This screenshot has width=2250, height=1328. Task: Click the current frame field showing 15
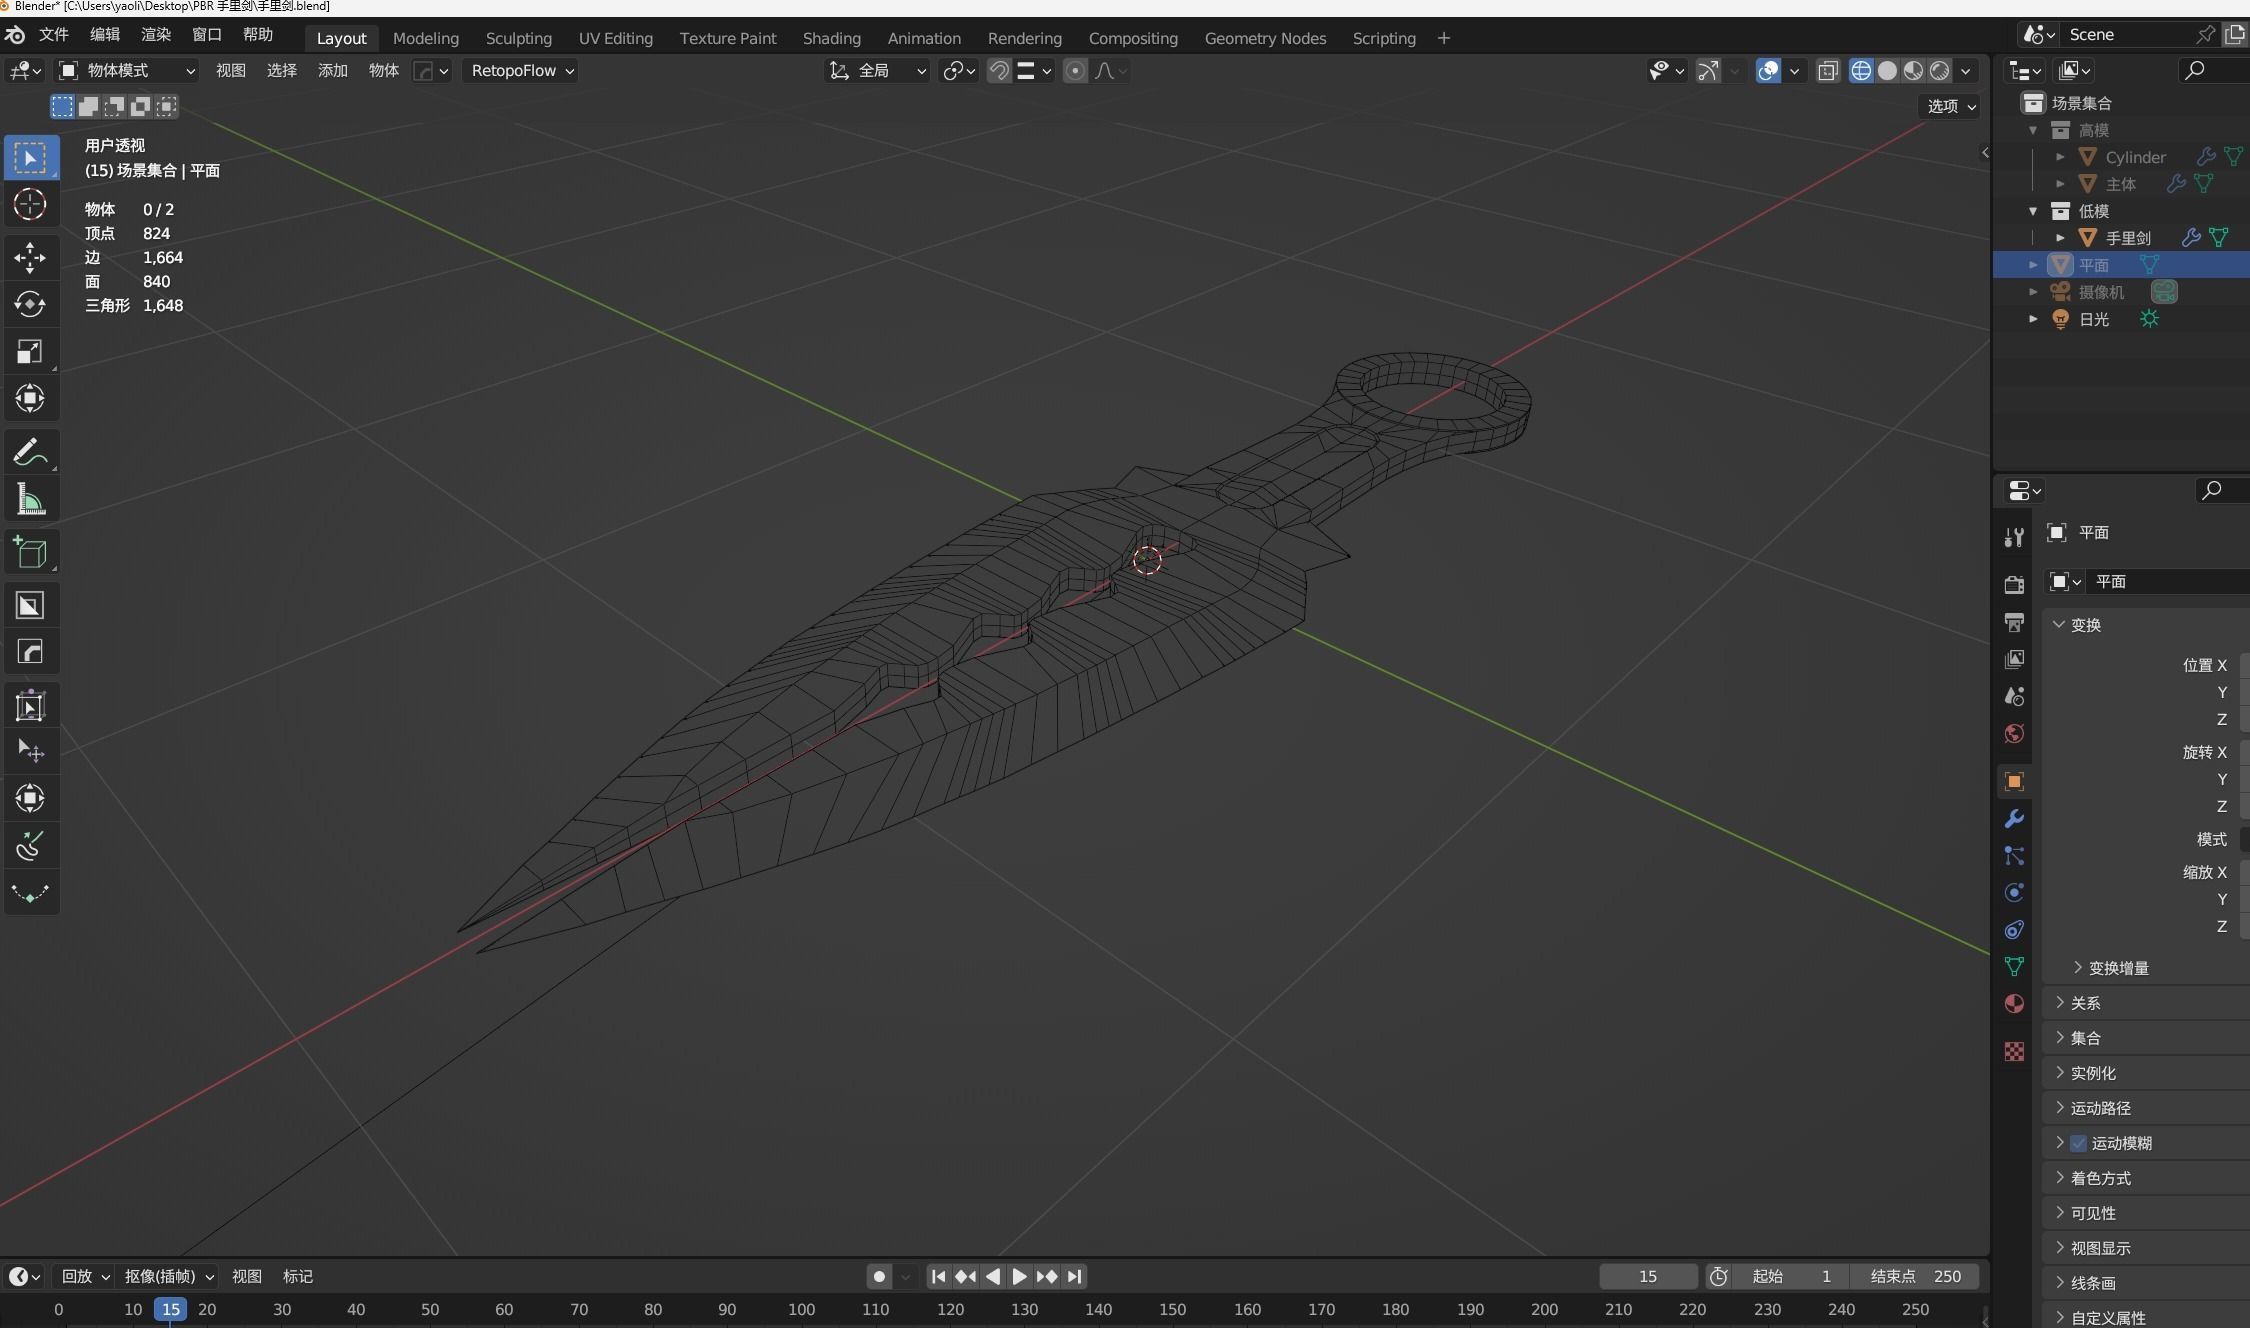tap(1647, 1276)
